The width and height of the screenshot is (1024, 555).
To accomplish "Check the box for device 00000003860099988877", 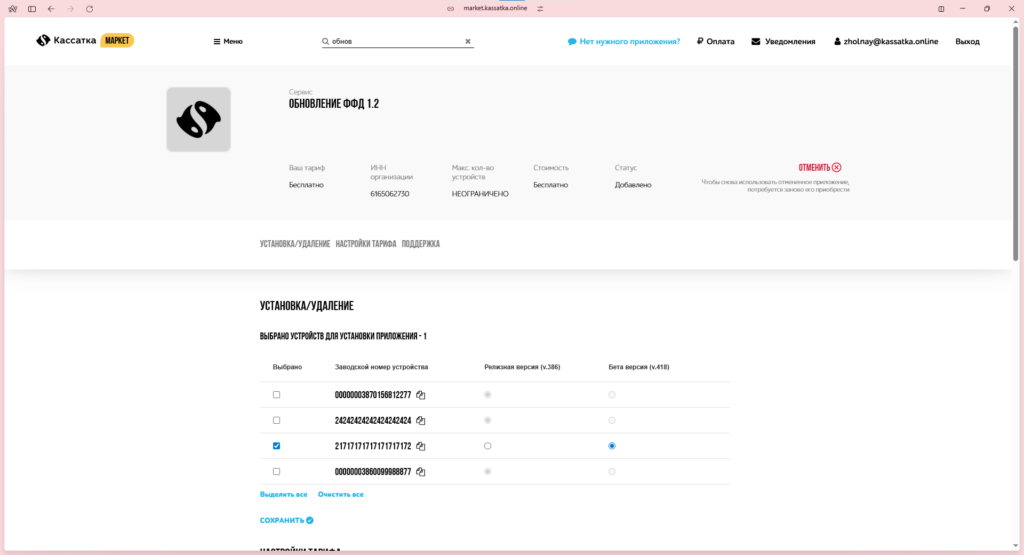I will [x=276, y=471].
